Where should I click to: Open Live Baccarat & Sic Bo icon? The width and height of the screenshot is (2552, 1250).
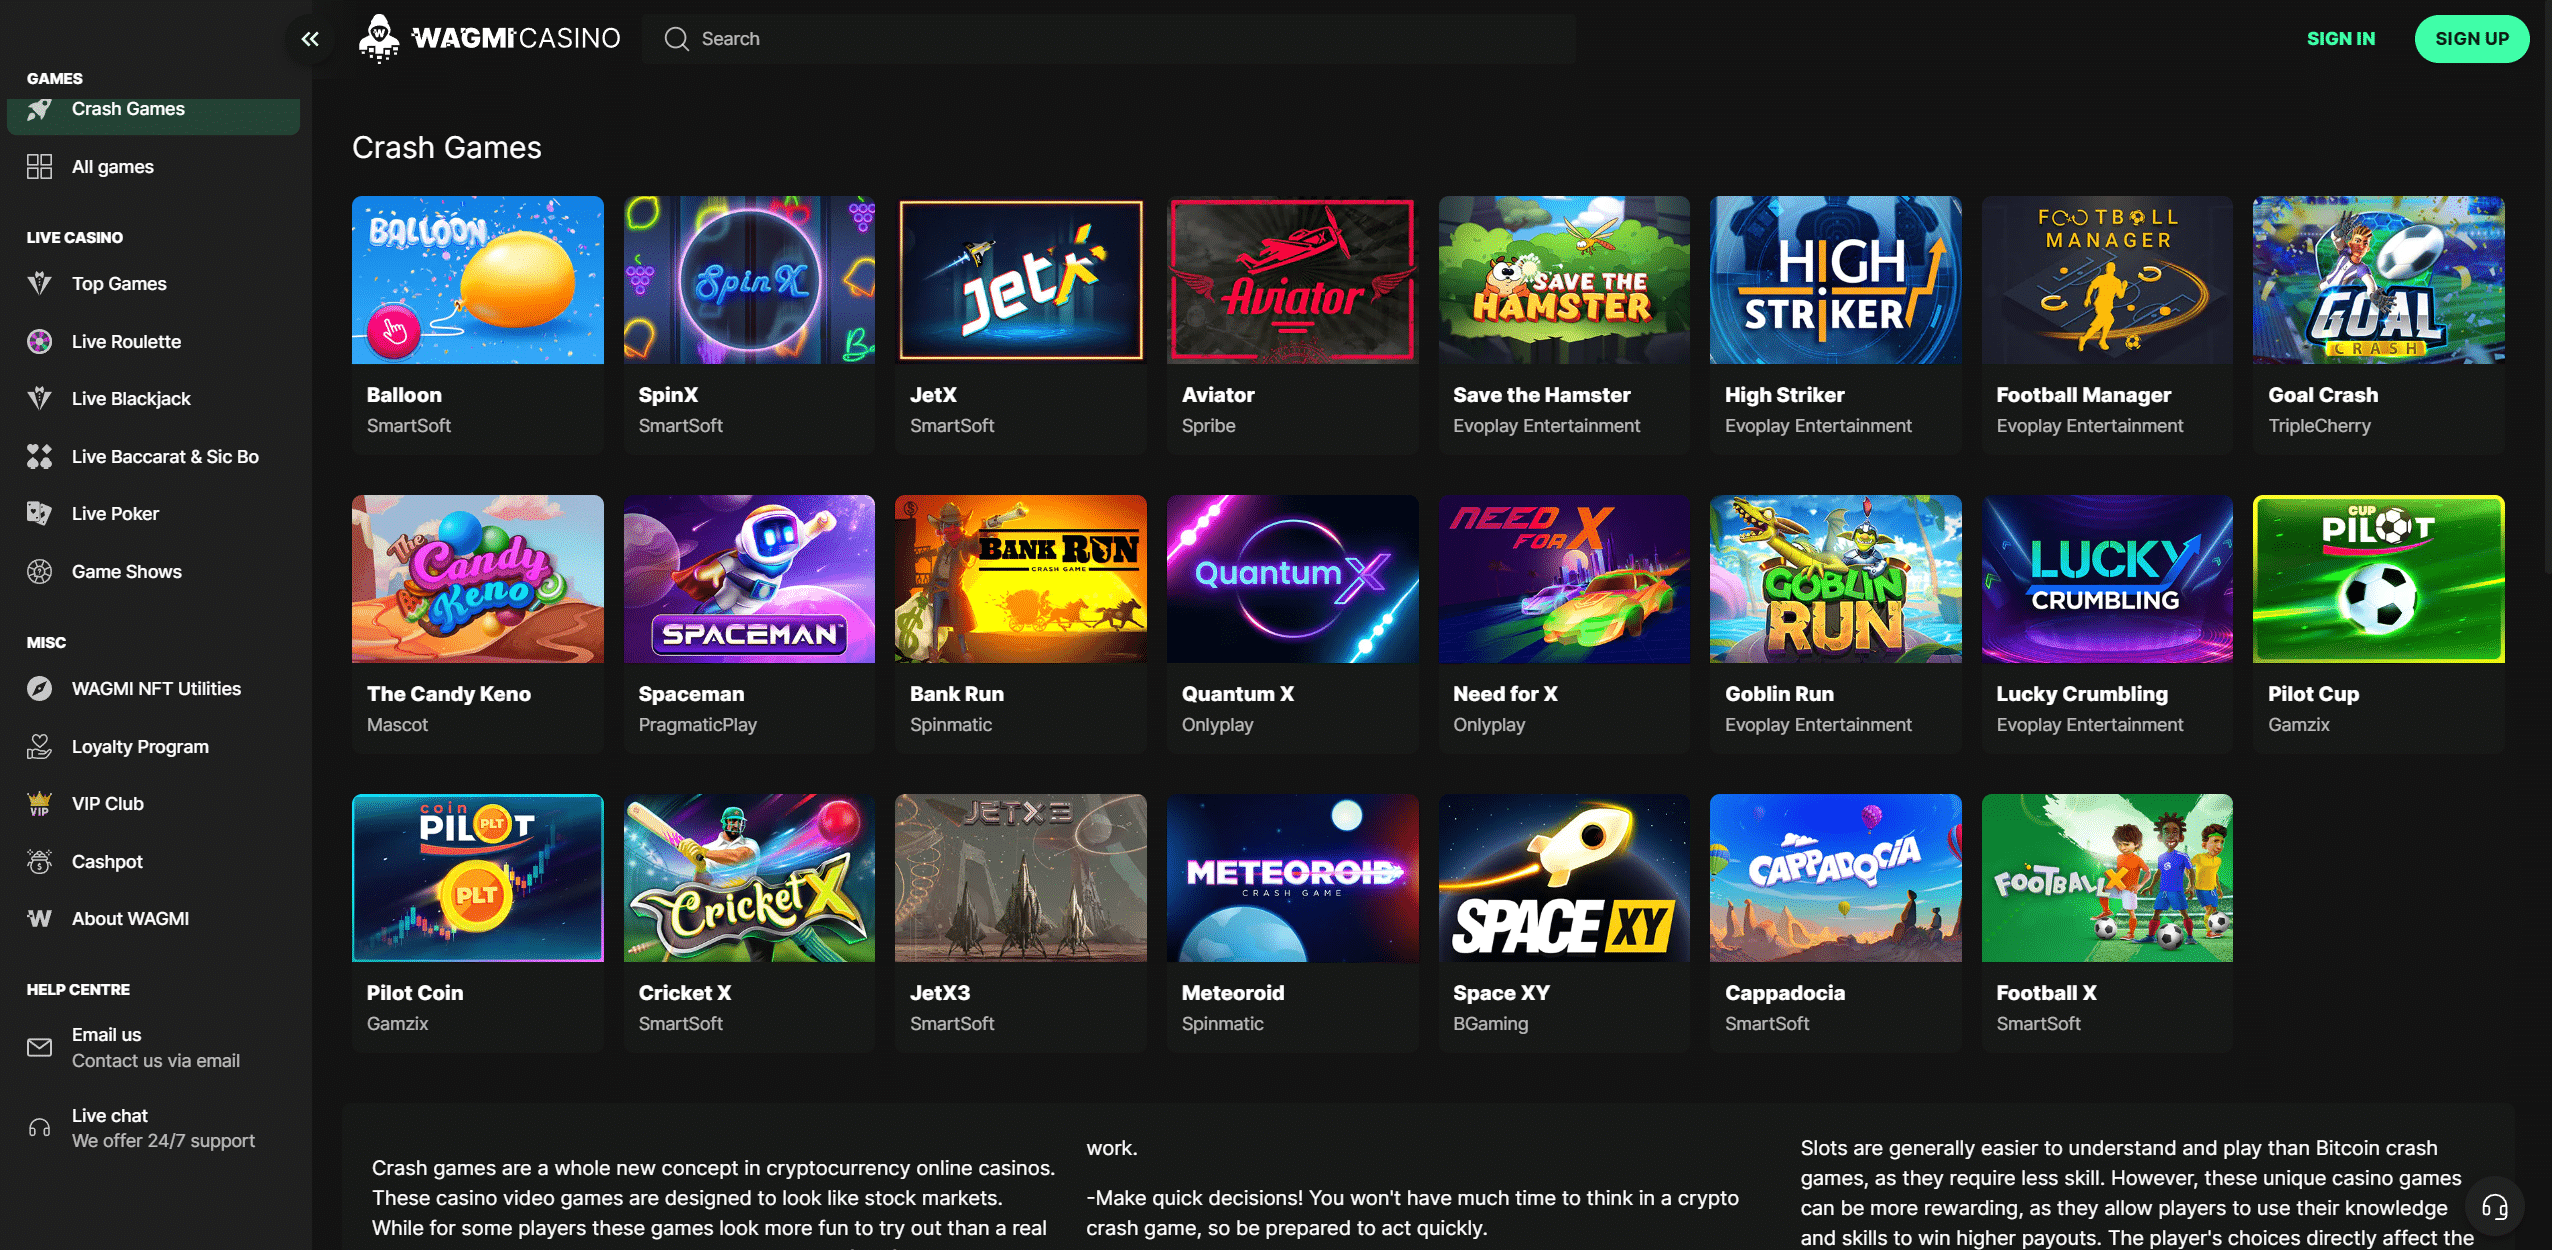point(39,457)
